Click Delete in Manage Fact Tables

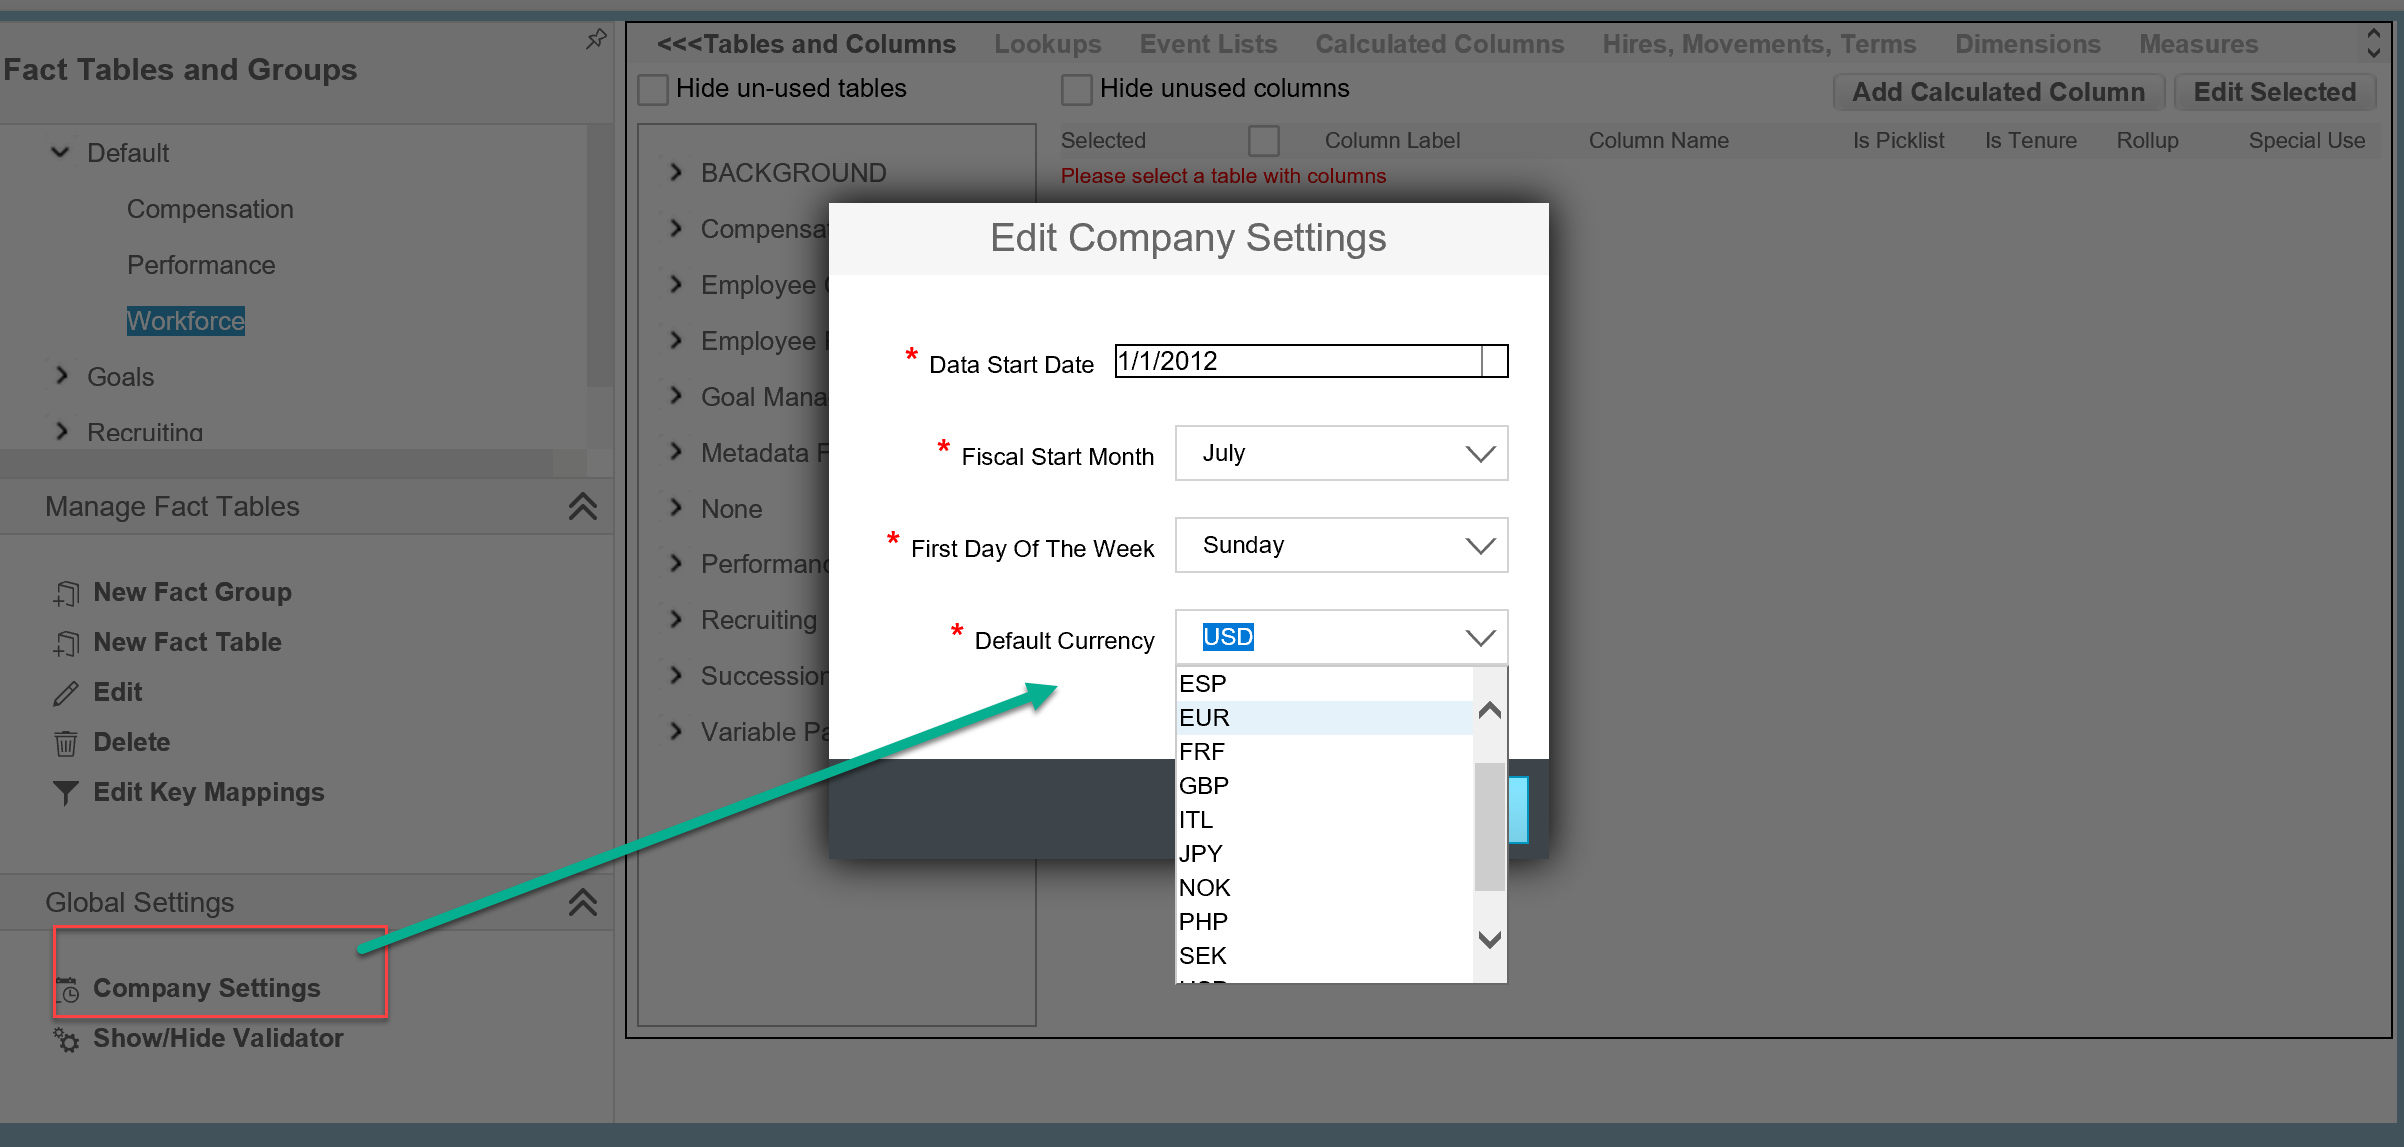point(131,742)
